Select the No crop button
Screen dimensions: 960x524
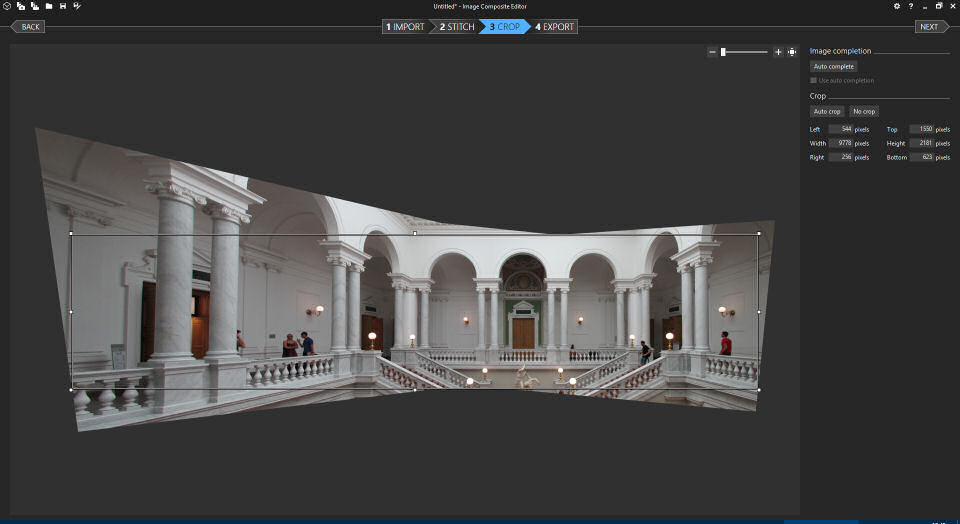[x=863, y=111]
